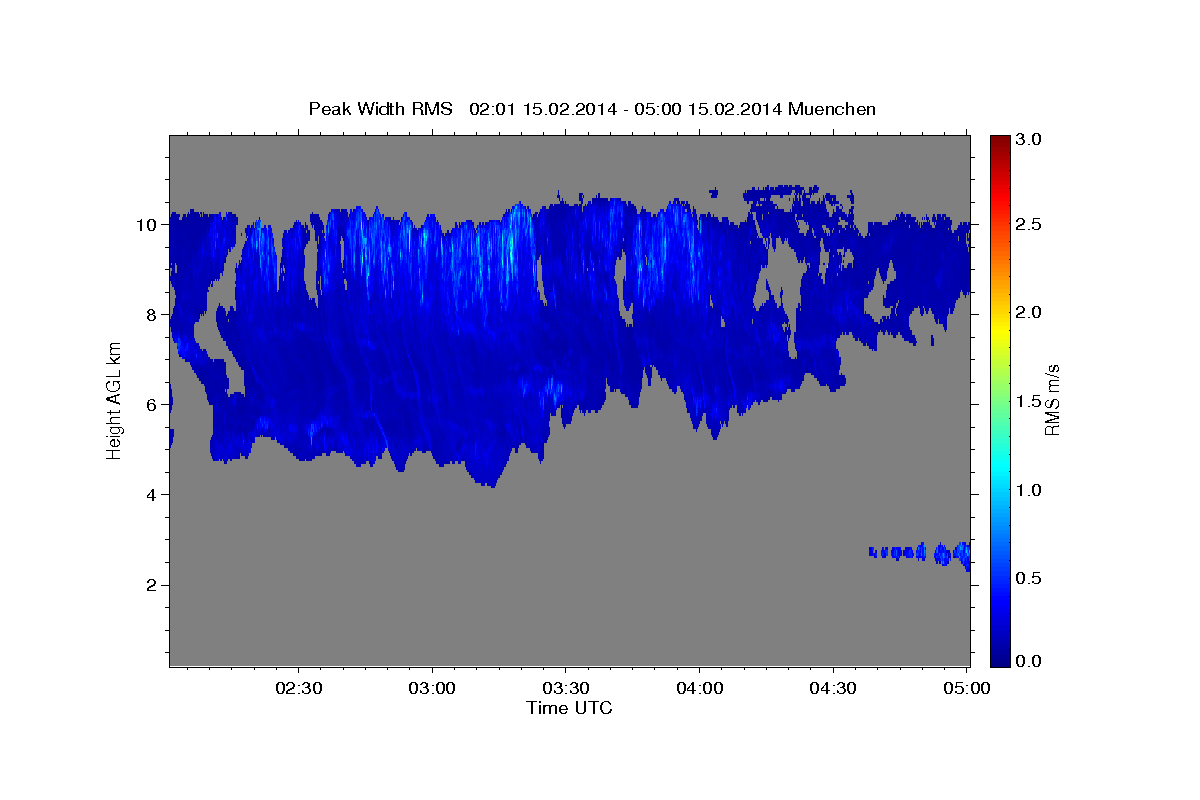Click the 'Height AGL km' axis title

(x=114, y=400)
